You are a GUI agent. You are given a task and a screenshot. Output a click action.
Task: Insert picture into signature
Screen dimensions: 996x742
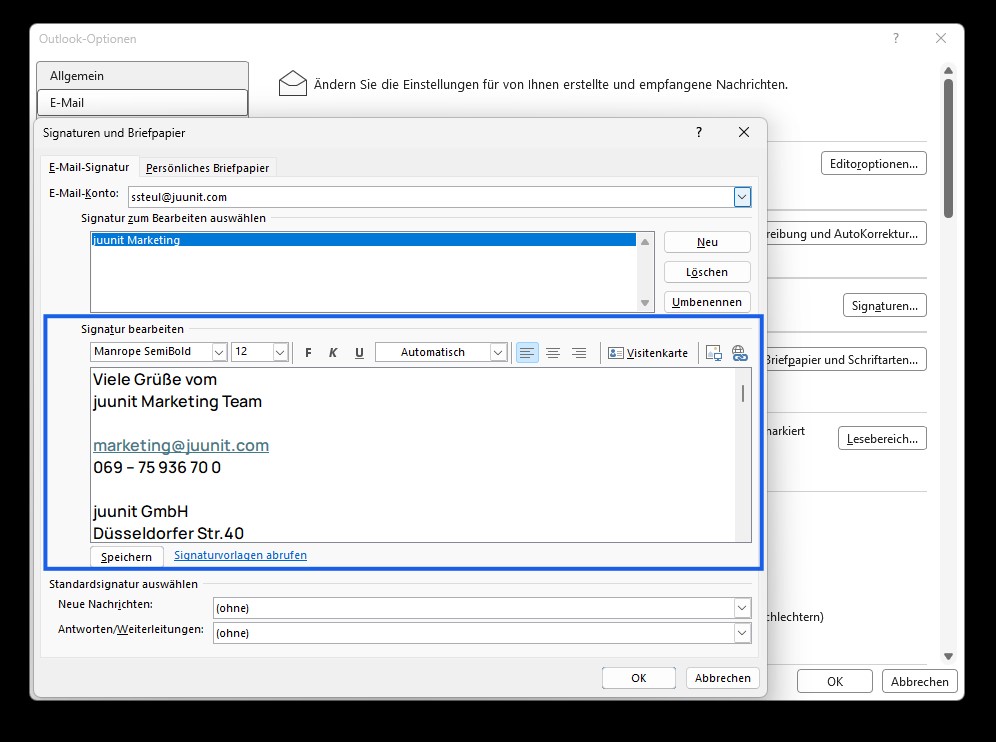pyautogui.click(x=713, y=353)
